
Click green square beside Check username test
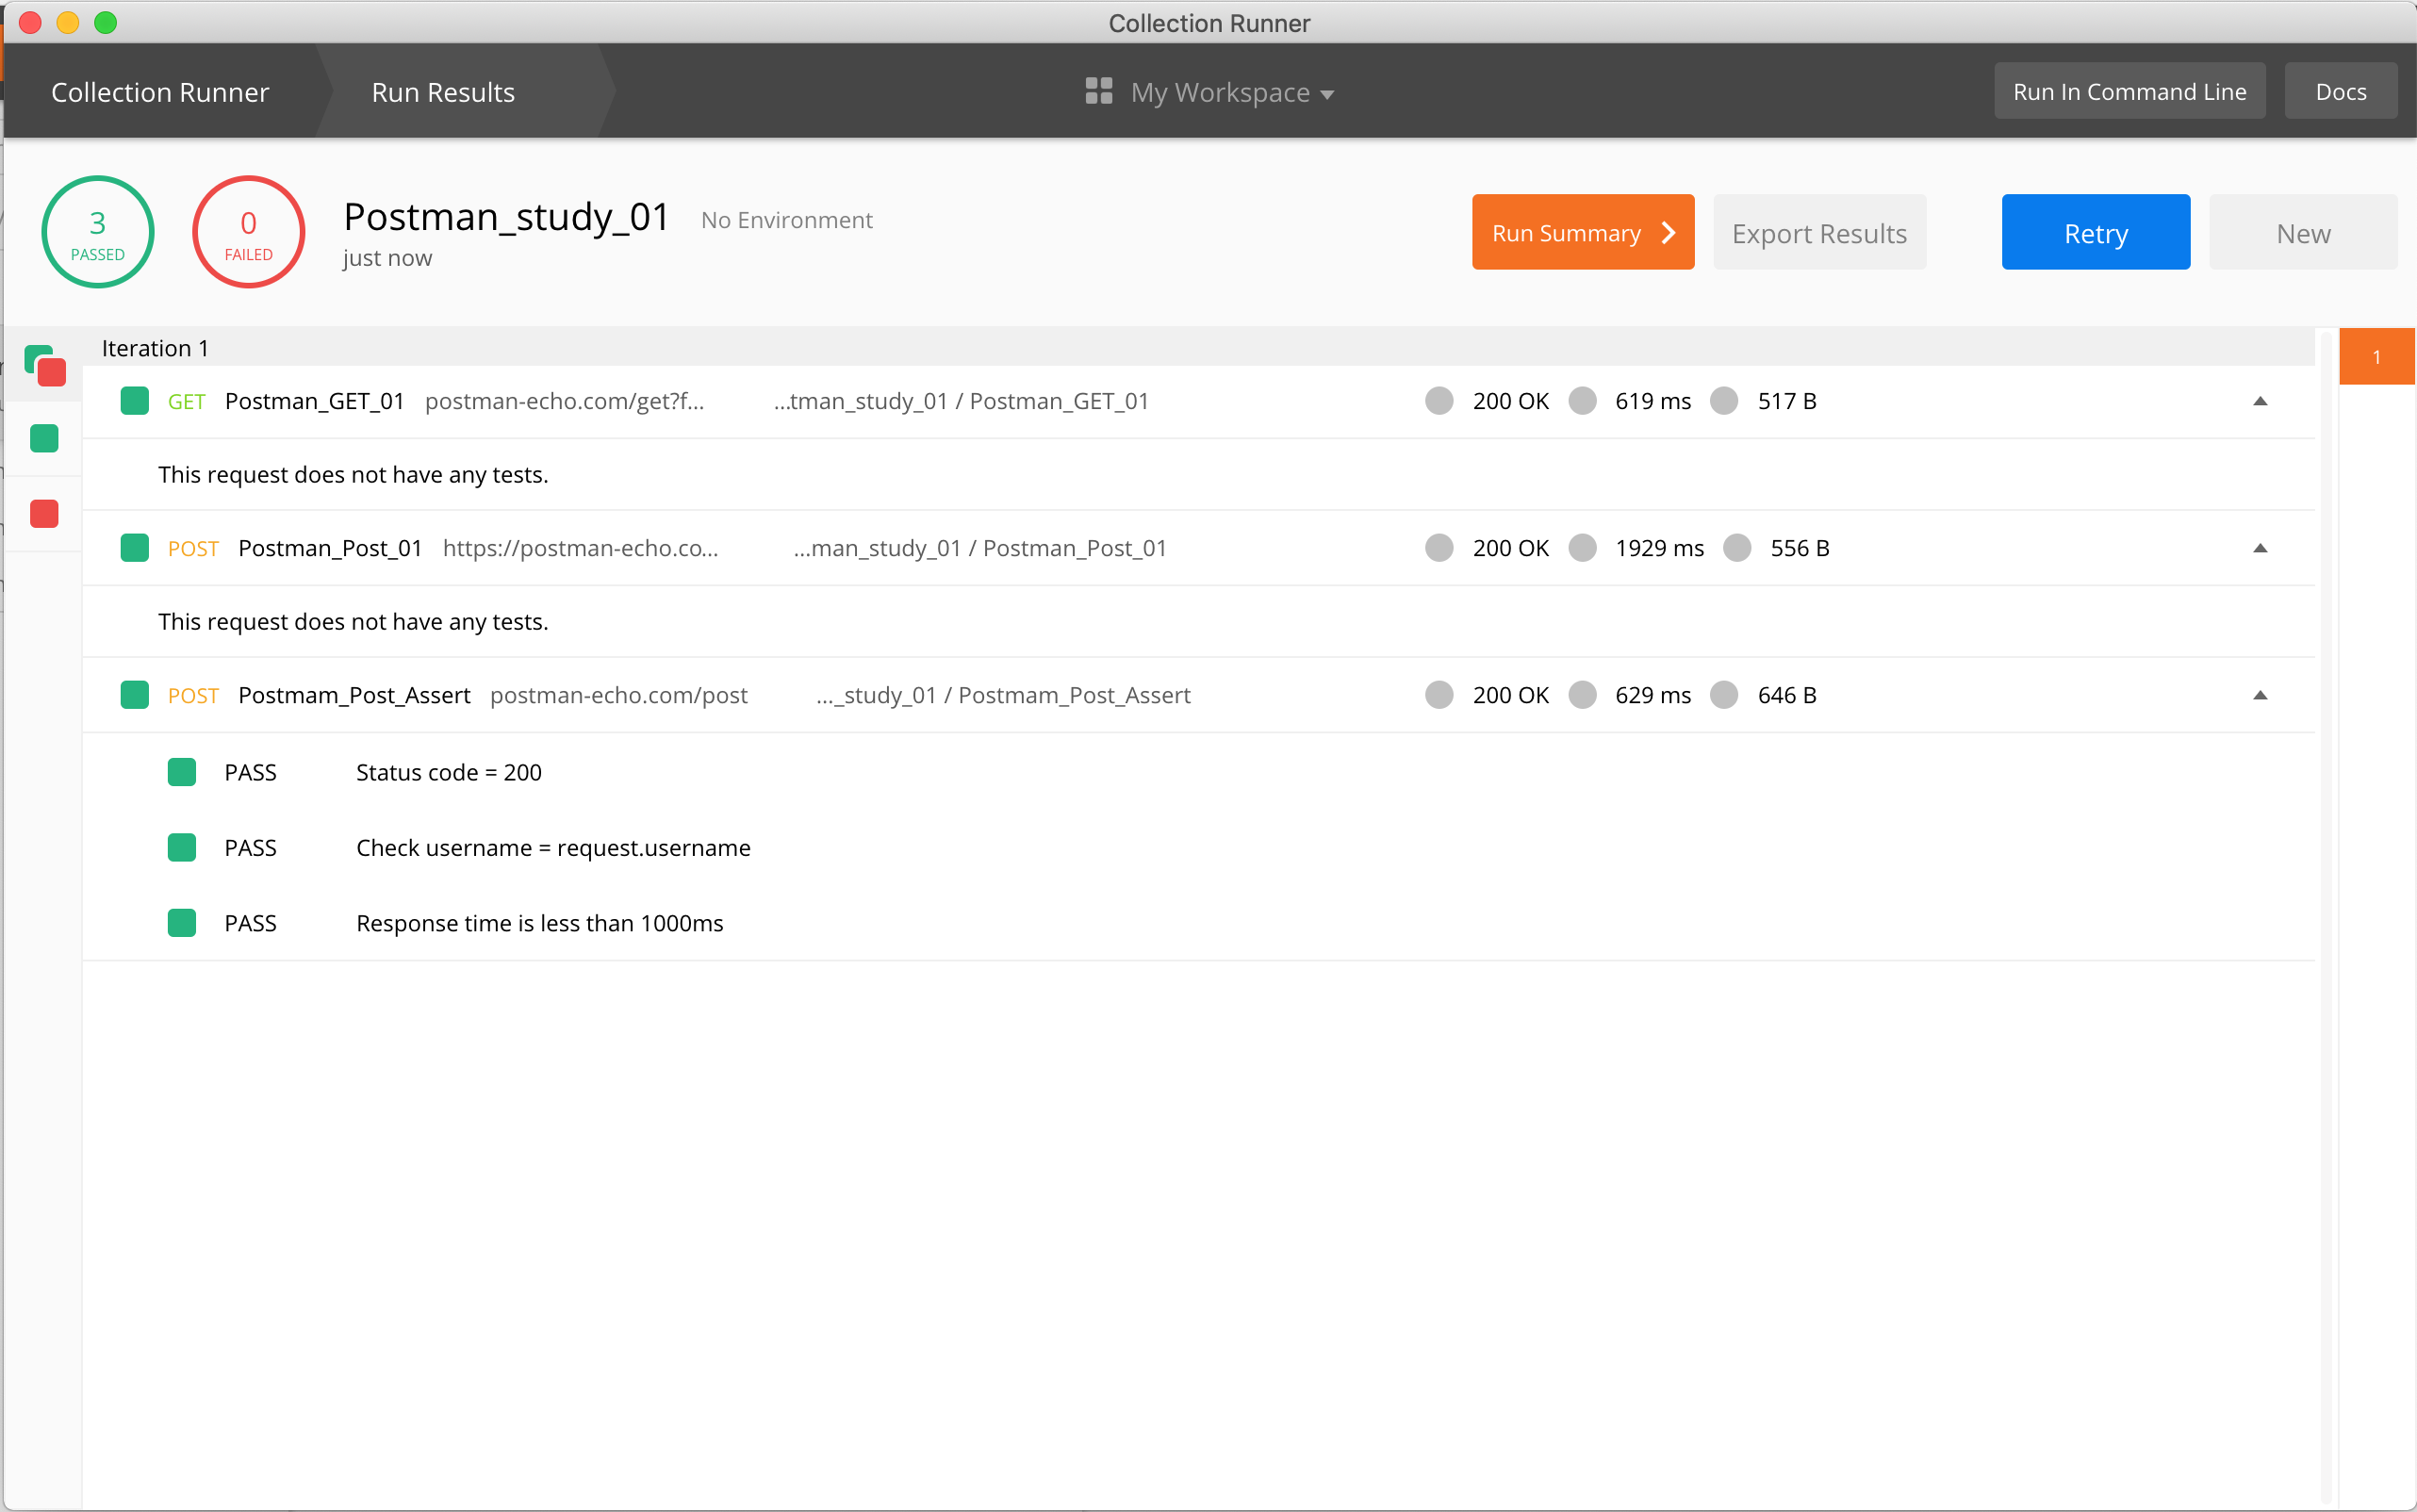coord(181,847)
